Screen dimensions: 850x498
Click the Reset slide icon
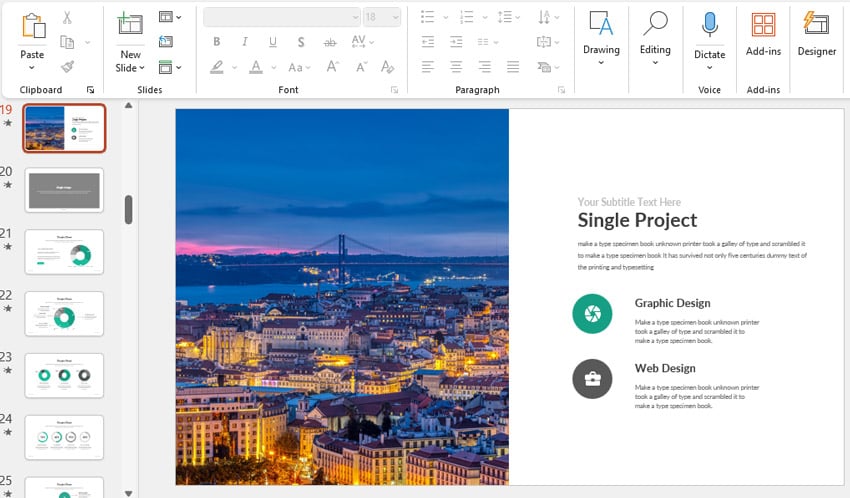(x=165, y=42)
